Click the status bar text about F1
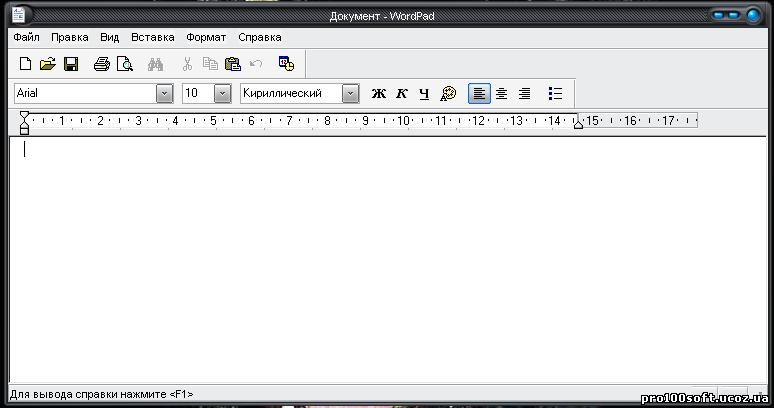 pyautogui.click(x=102, y=395)
